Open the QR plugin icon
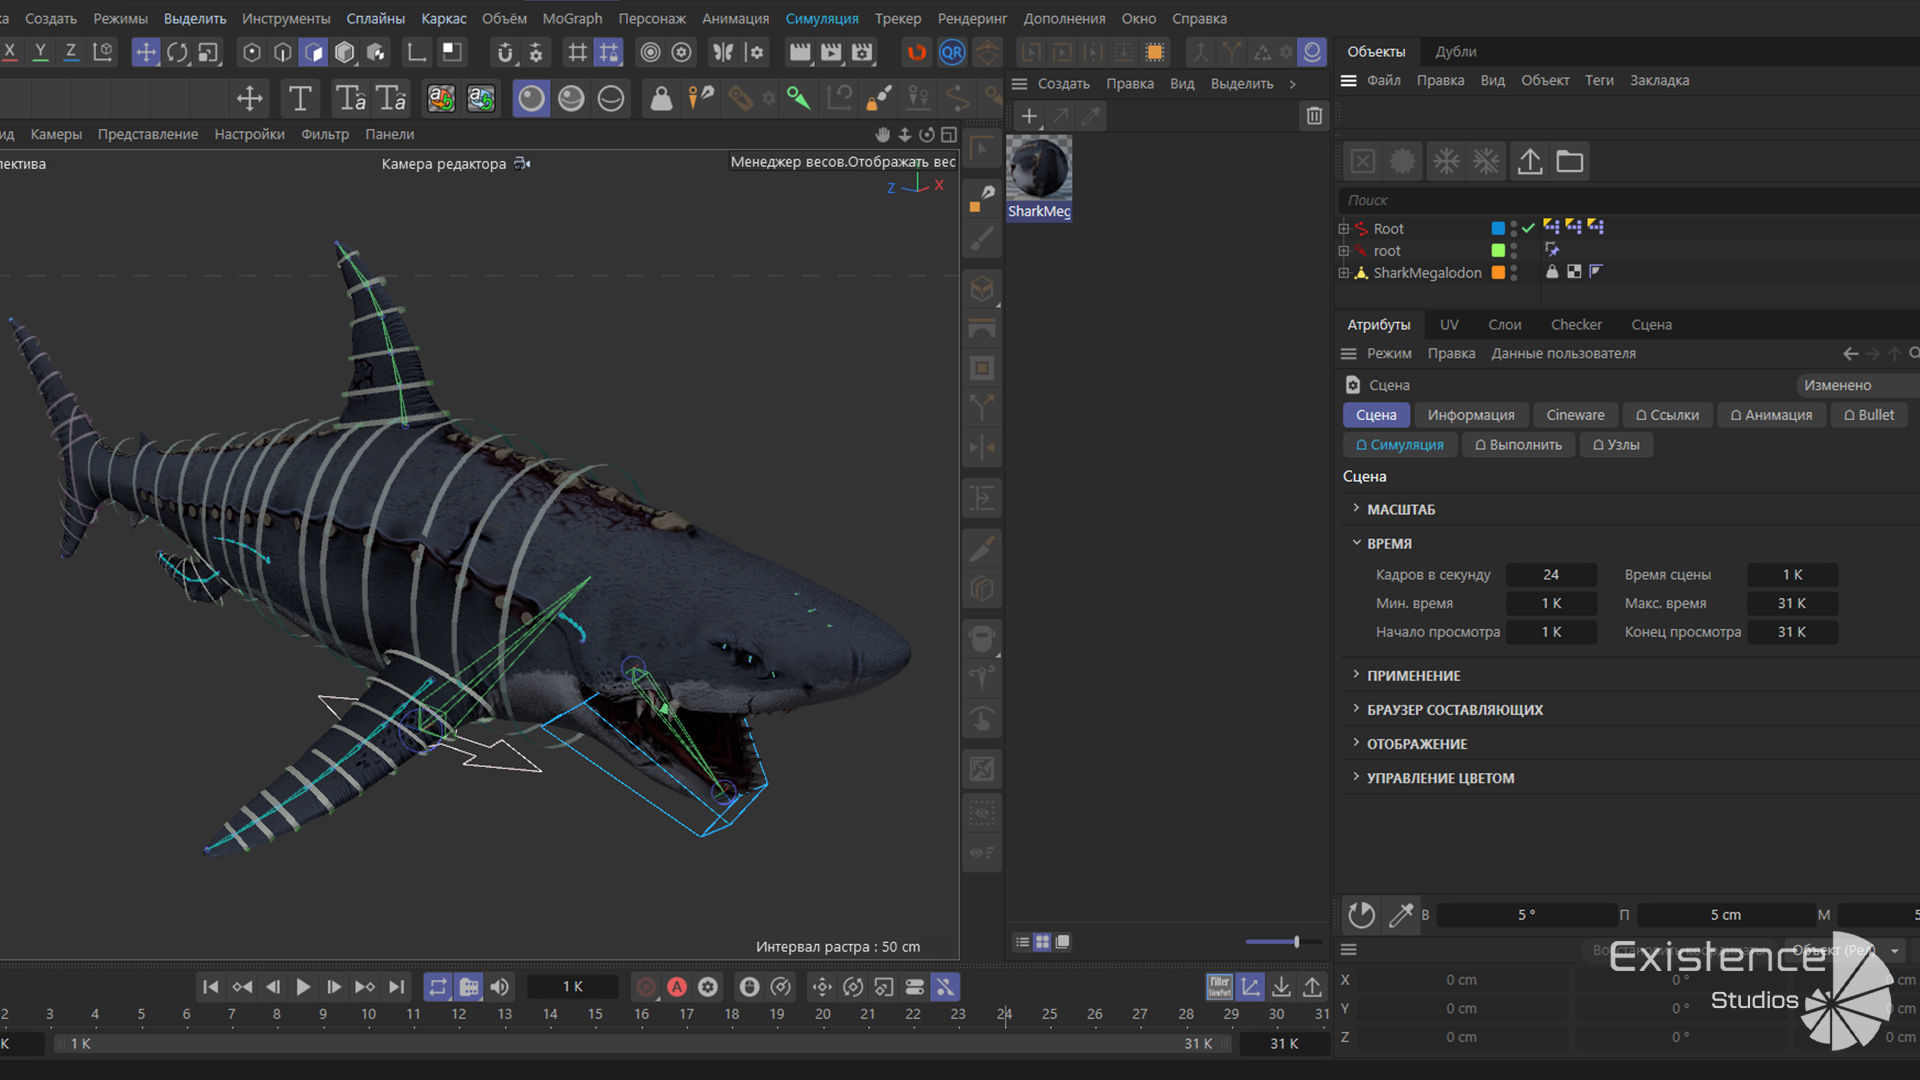This screenshot has width=1920, height=1080. click(952, 52)
